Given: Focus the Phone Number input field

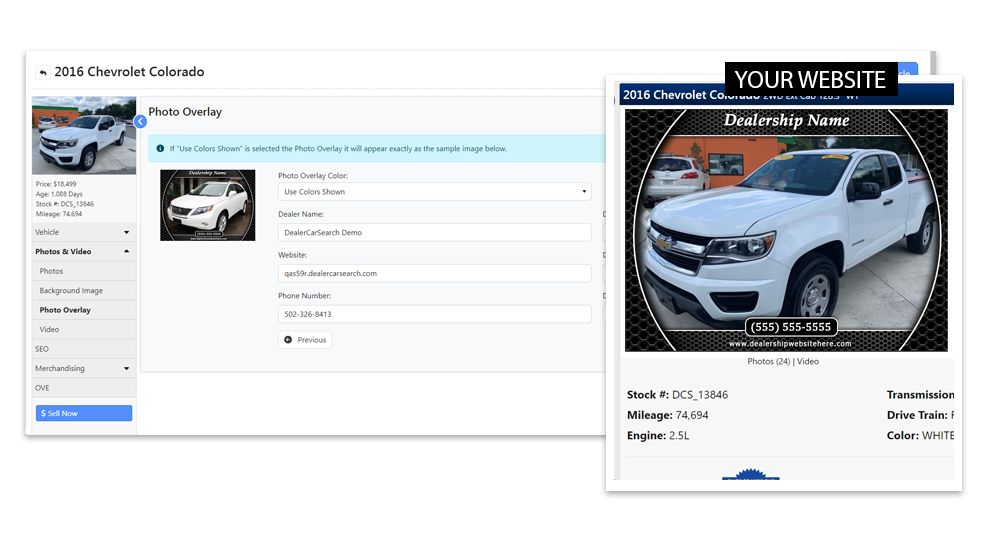Looking at the screenshot, I should click(434, 314).
